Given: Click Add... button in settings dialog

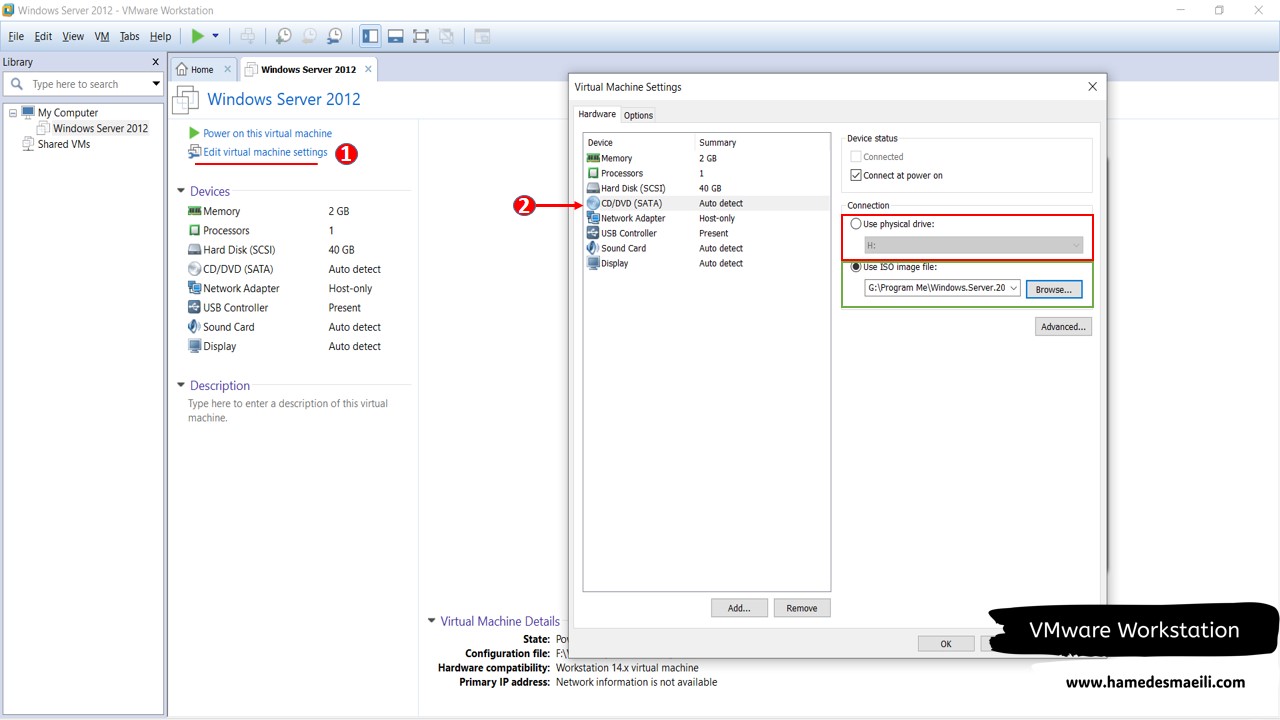Looking at the screenshot, I should [x=739, y=608].
